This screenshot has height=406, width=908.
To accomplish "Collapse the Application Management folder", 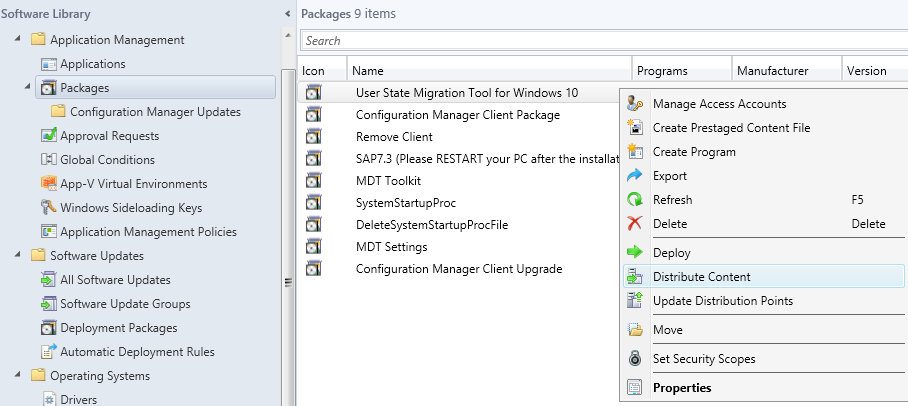I will (x=17, y=39).
